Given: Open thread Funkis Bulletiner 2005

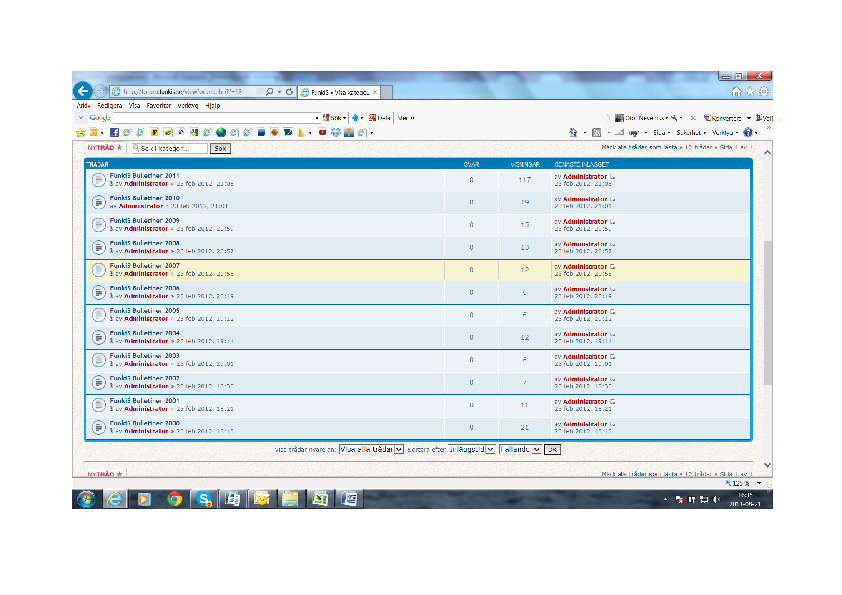Looking at the screenshot, I should tap(144, 311).
